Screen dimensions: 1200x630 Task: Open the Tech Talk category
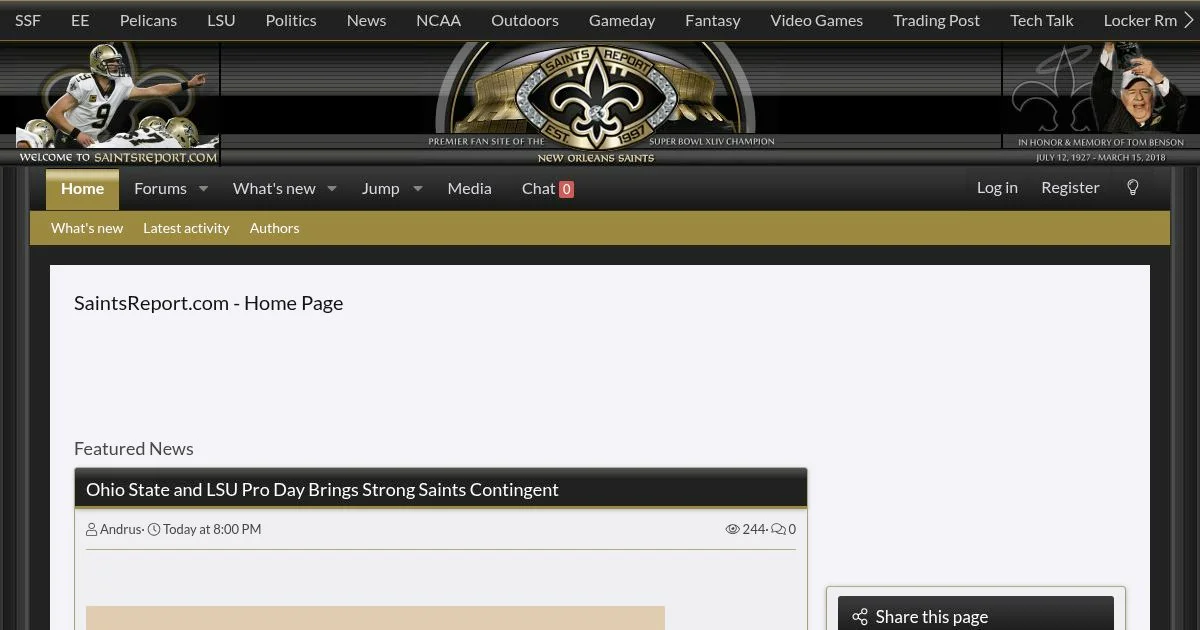[1042, 20]
